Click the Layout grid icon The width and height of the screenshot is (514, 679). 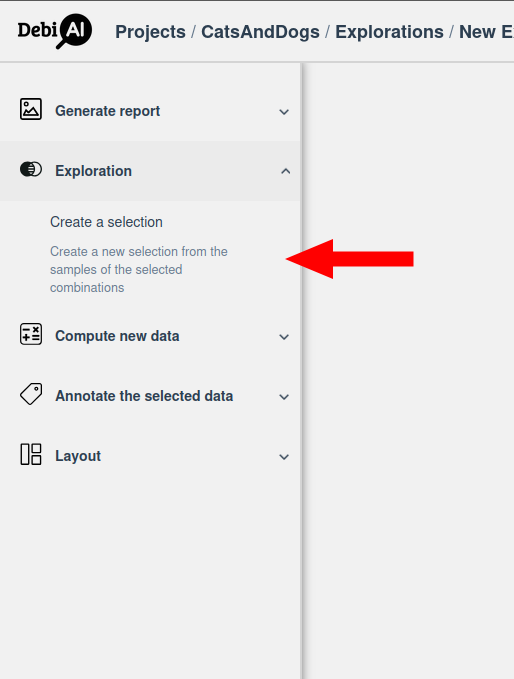click(x=31, y=454)
